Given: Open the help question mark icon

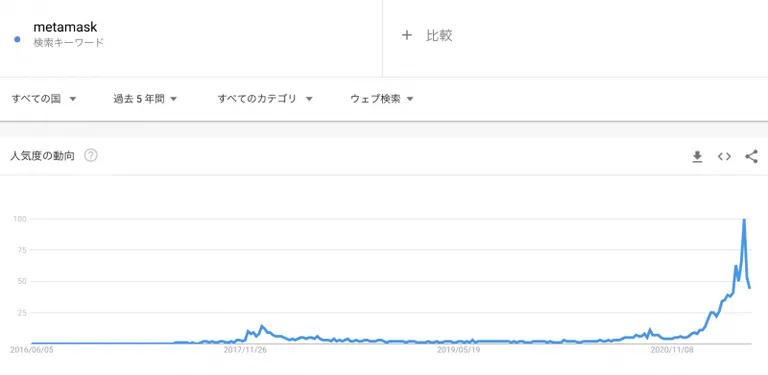Looking at the screenshot, I should click(91, 156).
